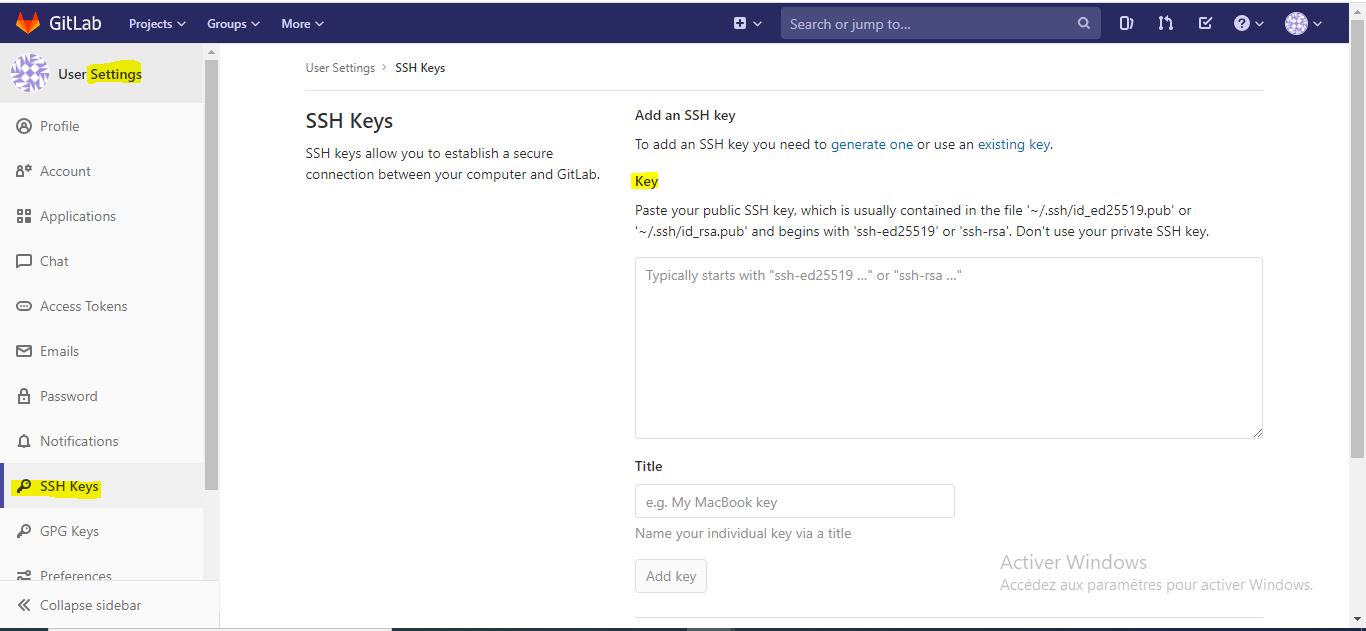Open merge requests icon in top bar
This screenshot has height=631, width=1366.
(x=1165, y=23)
